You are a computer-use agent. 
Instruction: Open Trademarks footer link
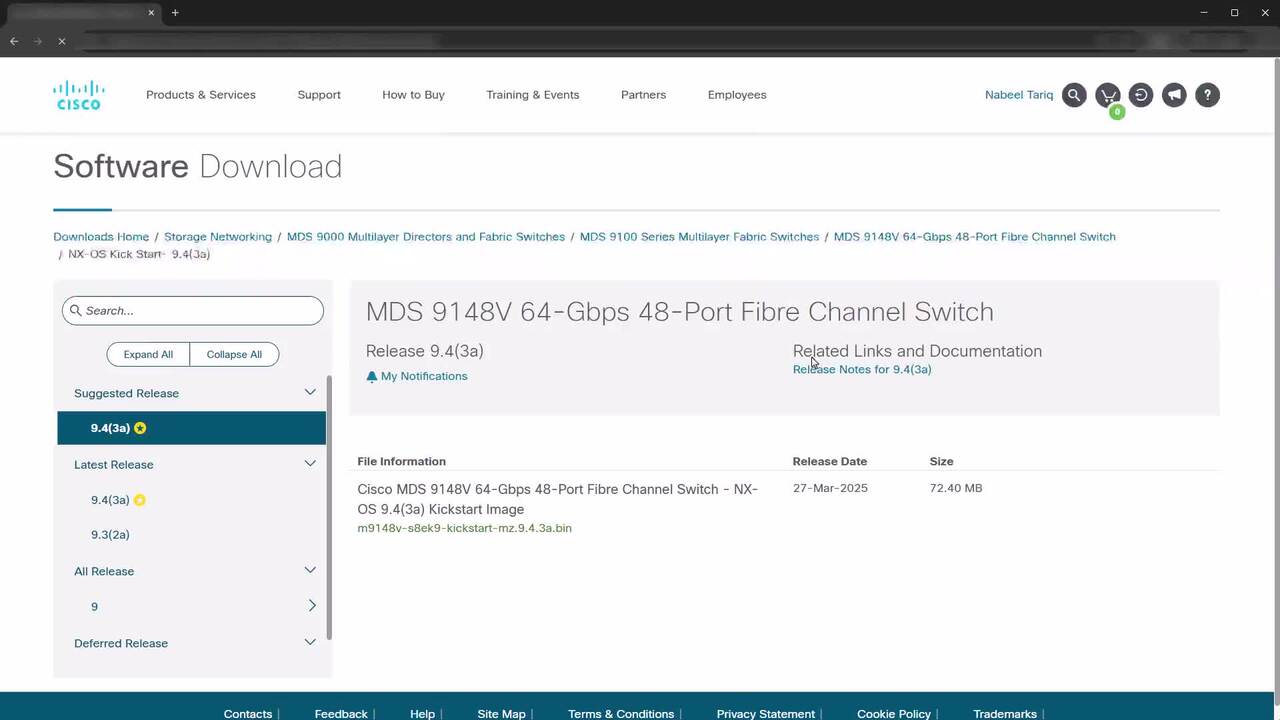point(1005,714)
